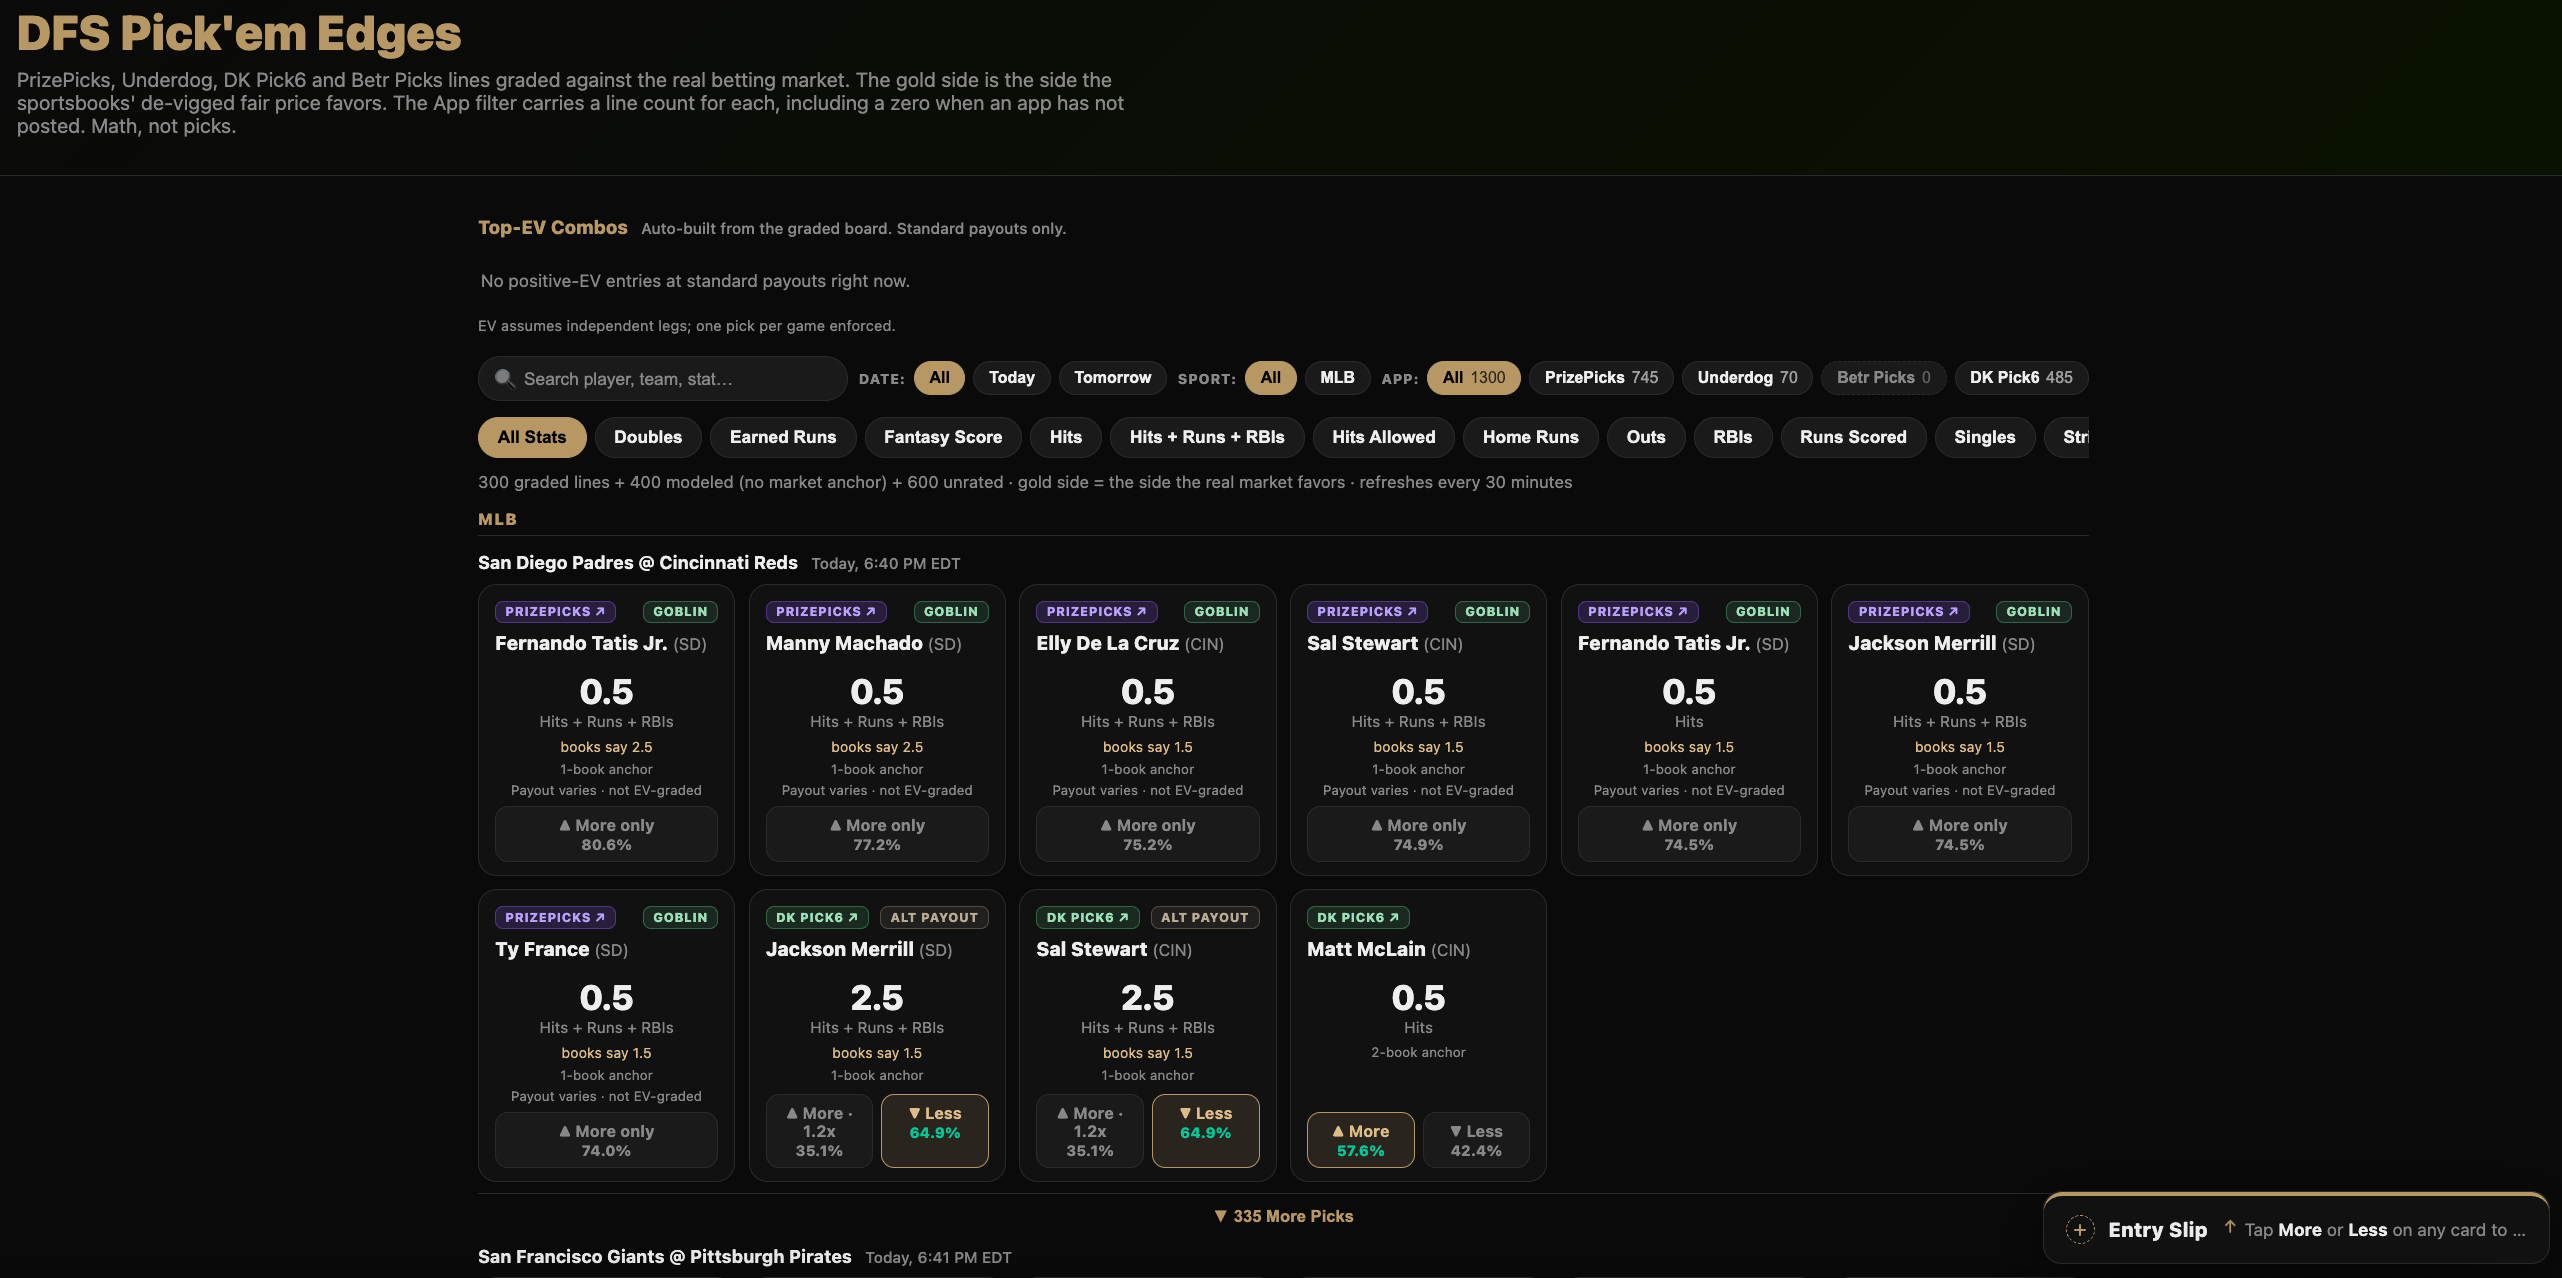Viewport: 2562px width, 1278px height.
Task: Click Goblin badge on Ty France card
Action: pos(680,917)
